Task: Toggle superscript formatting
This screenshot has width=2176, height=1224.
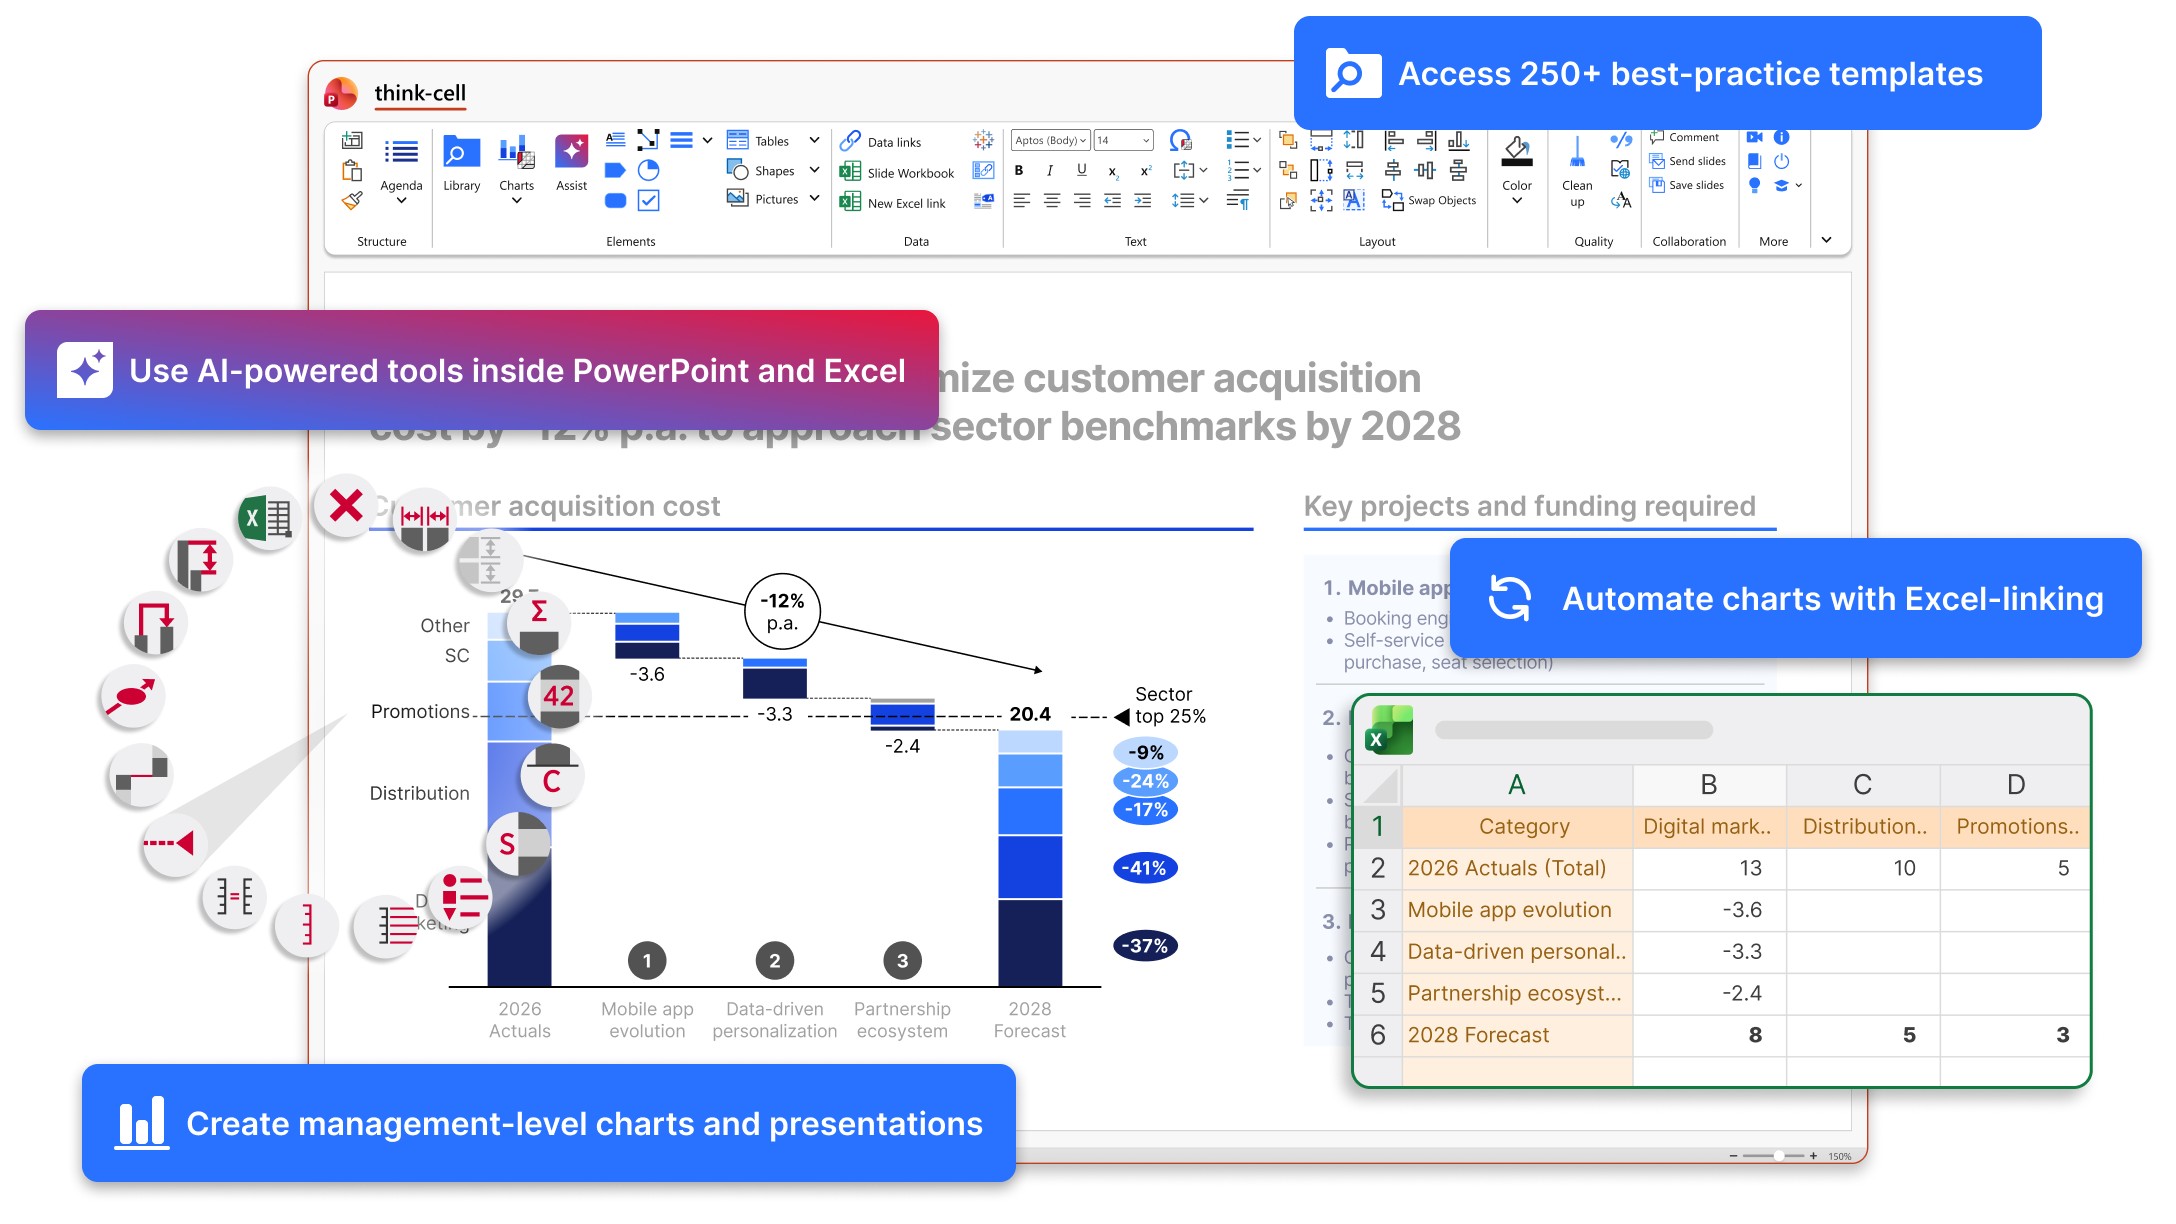Action: (1146, 170)
